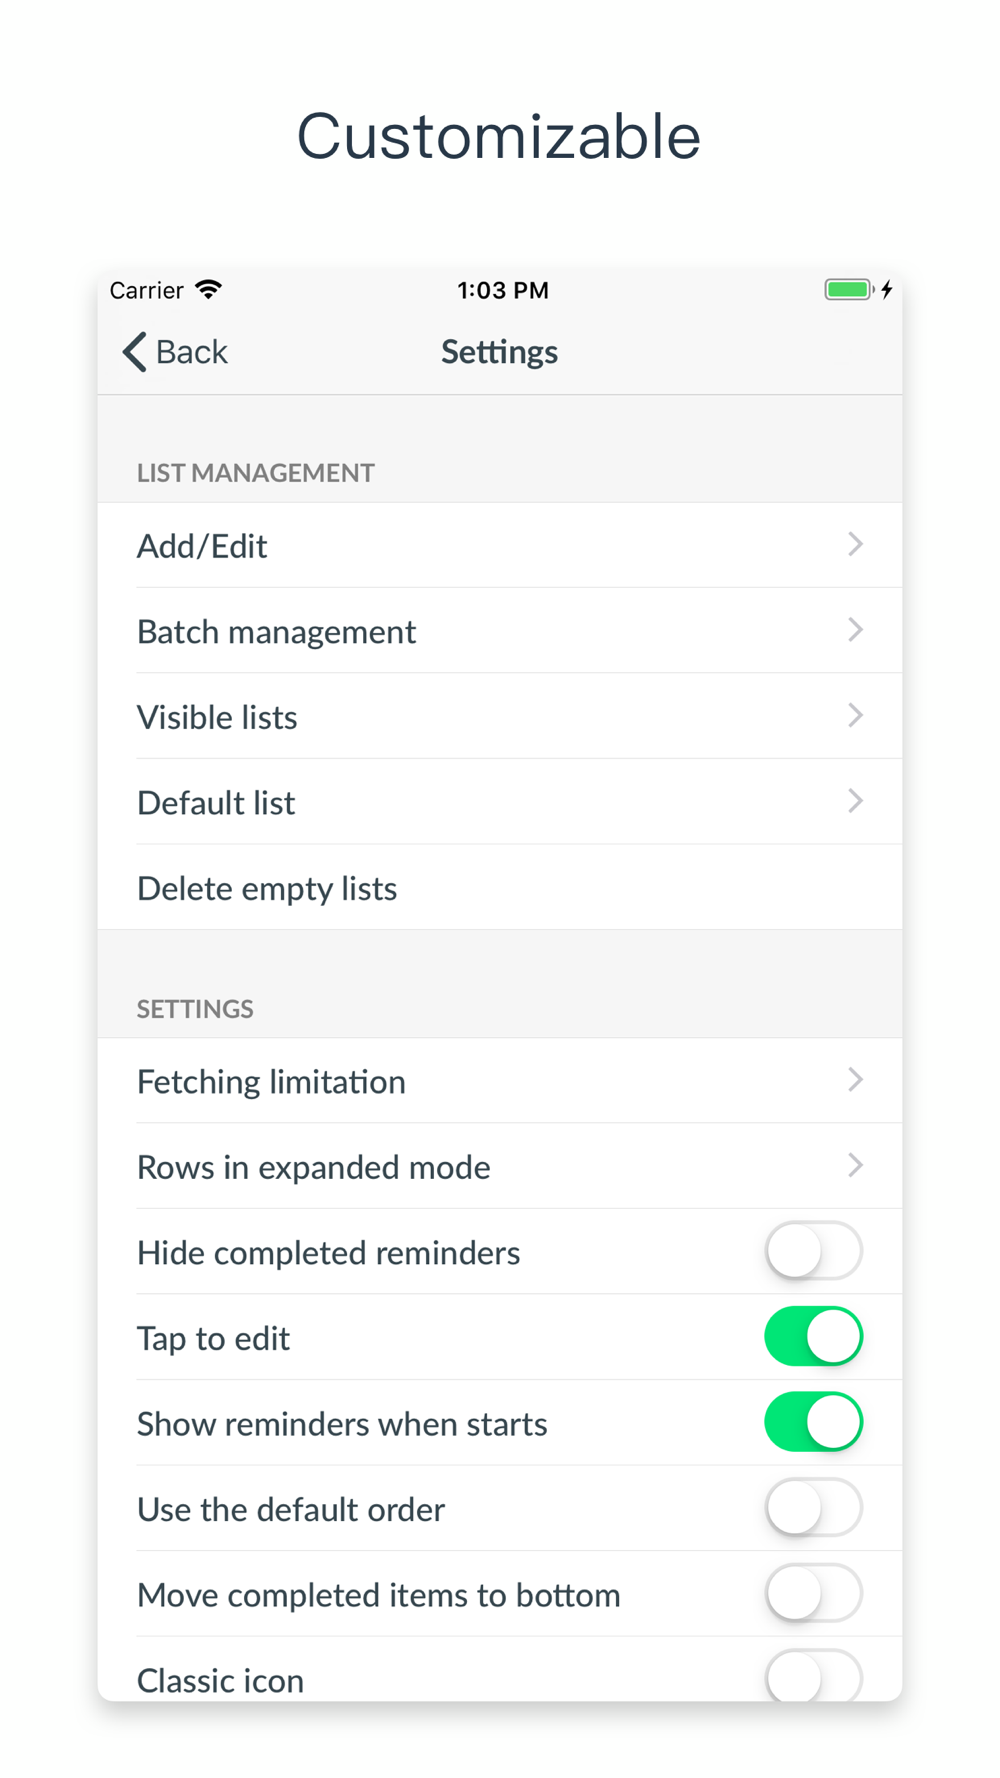Tap the Settings title in header
Image resolution: width=1000 pixels, height=1778 pixels.
500,352
